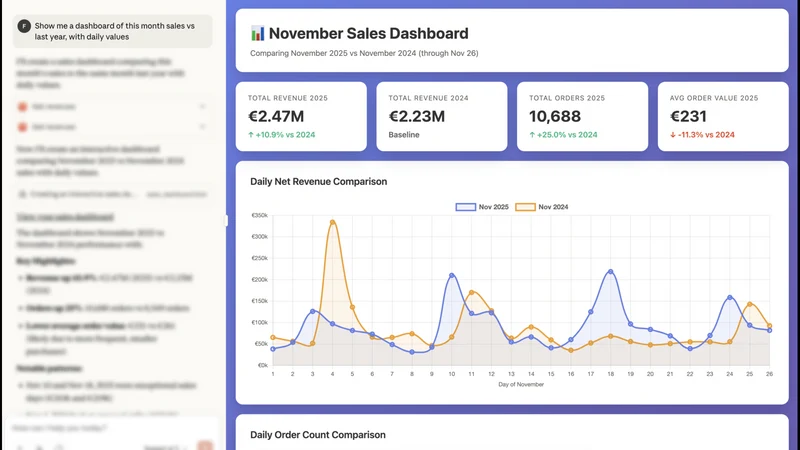Click the '26' x-axis day label
Screen dimensions: 800x450
pyautogui.click(x=769, y=374)
